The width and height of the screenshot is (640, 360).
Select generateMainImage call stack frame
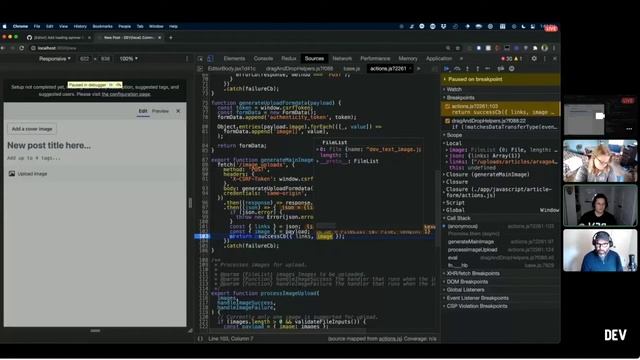coord(471,242)
